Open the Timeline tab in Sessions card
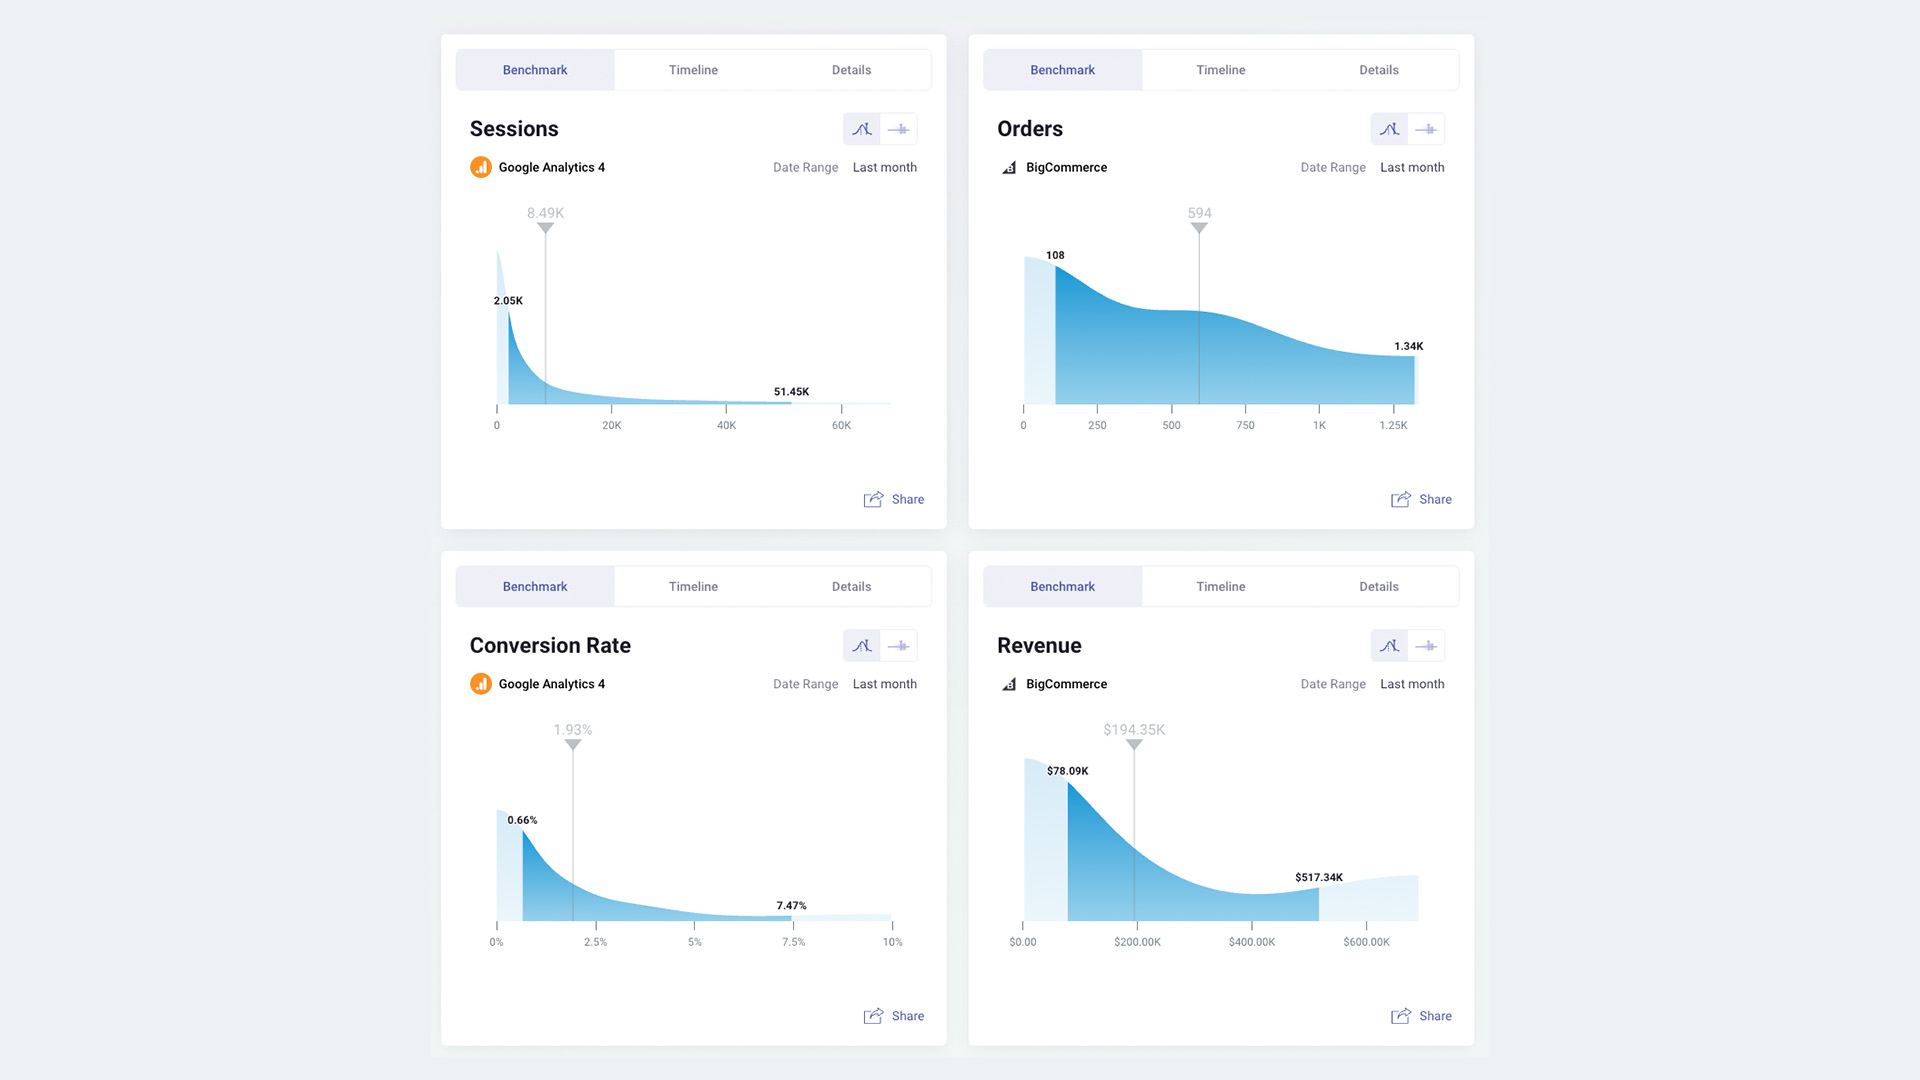Image resolution: width=1920 pixels, height=1080 pixels. pos(693,70)
